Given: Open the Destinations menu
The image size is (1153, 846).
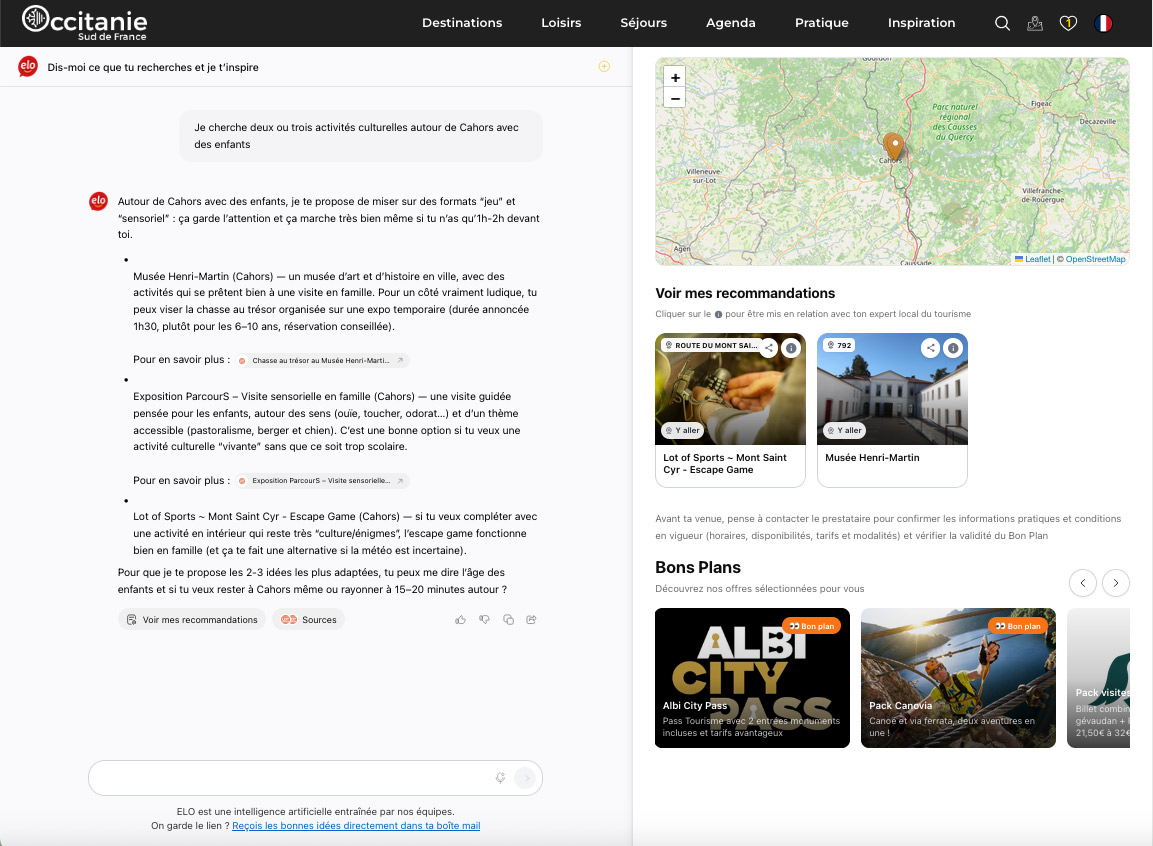Looking at the screenshot, I should pos(462,23).
